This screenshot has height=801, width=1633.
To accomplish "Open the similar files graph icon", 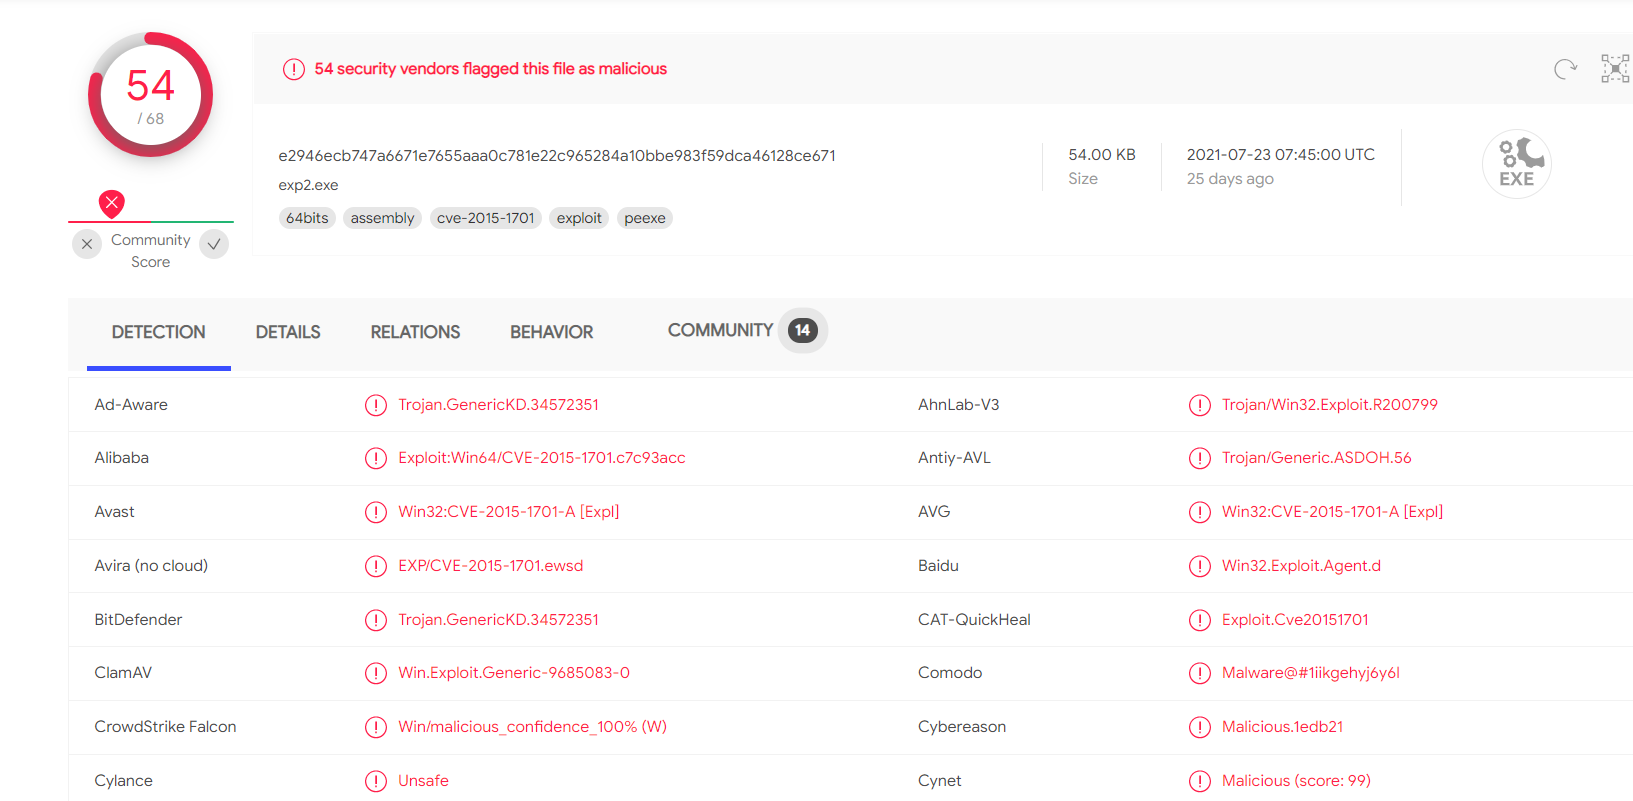I will click(x=1615, y=68).
